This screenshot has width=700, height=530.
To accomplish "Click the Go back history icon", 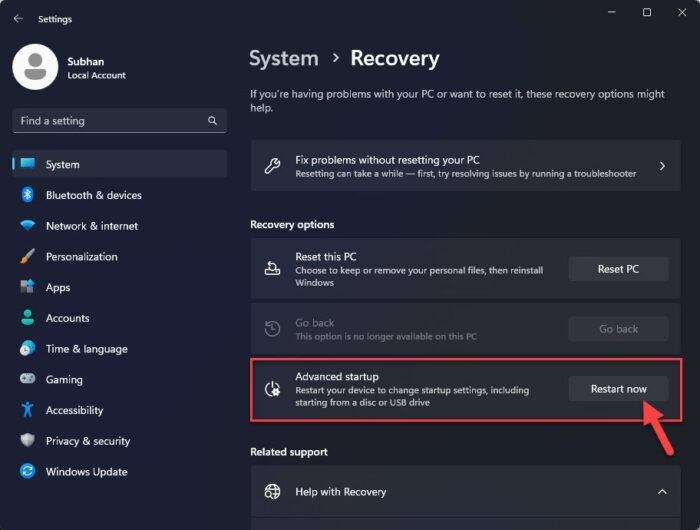I will [x=272, y=329].
